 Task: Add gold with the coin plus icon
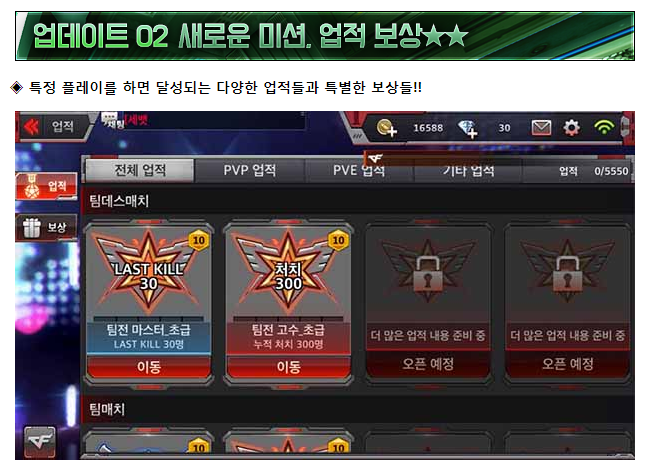point(386,128)
